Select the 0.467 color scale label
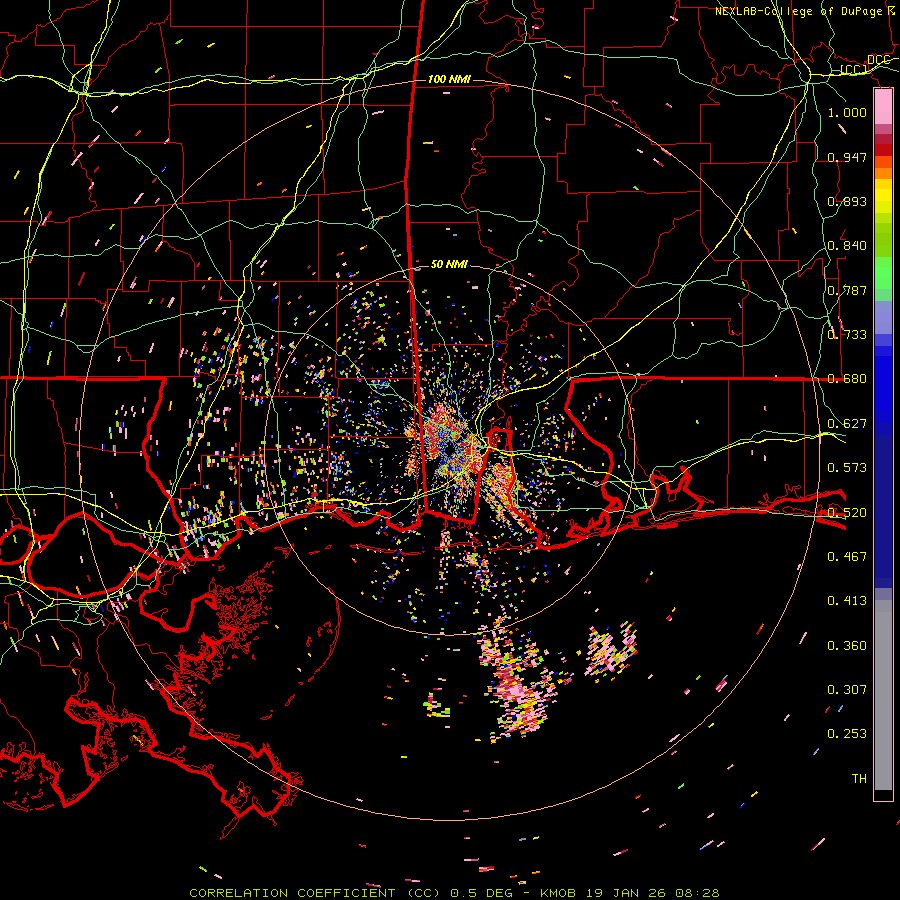The image size is (900, 900). click(x=847, y=556)
